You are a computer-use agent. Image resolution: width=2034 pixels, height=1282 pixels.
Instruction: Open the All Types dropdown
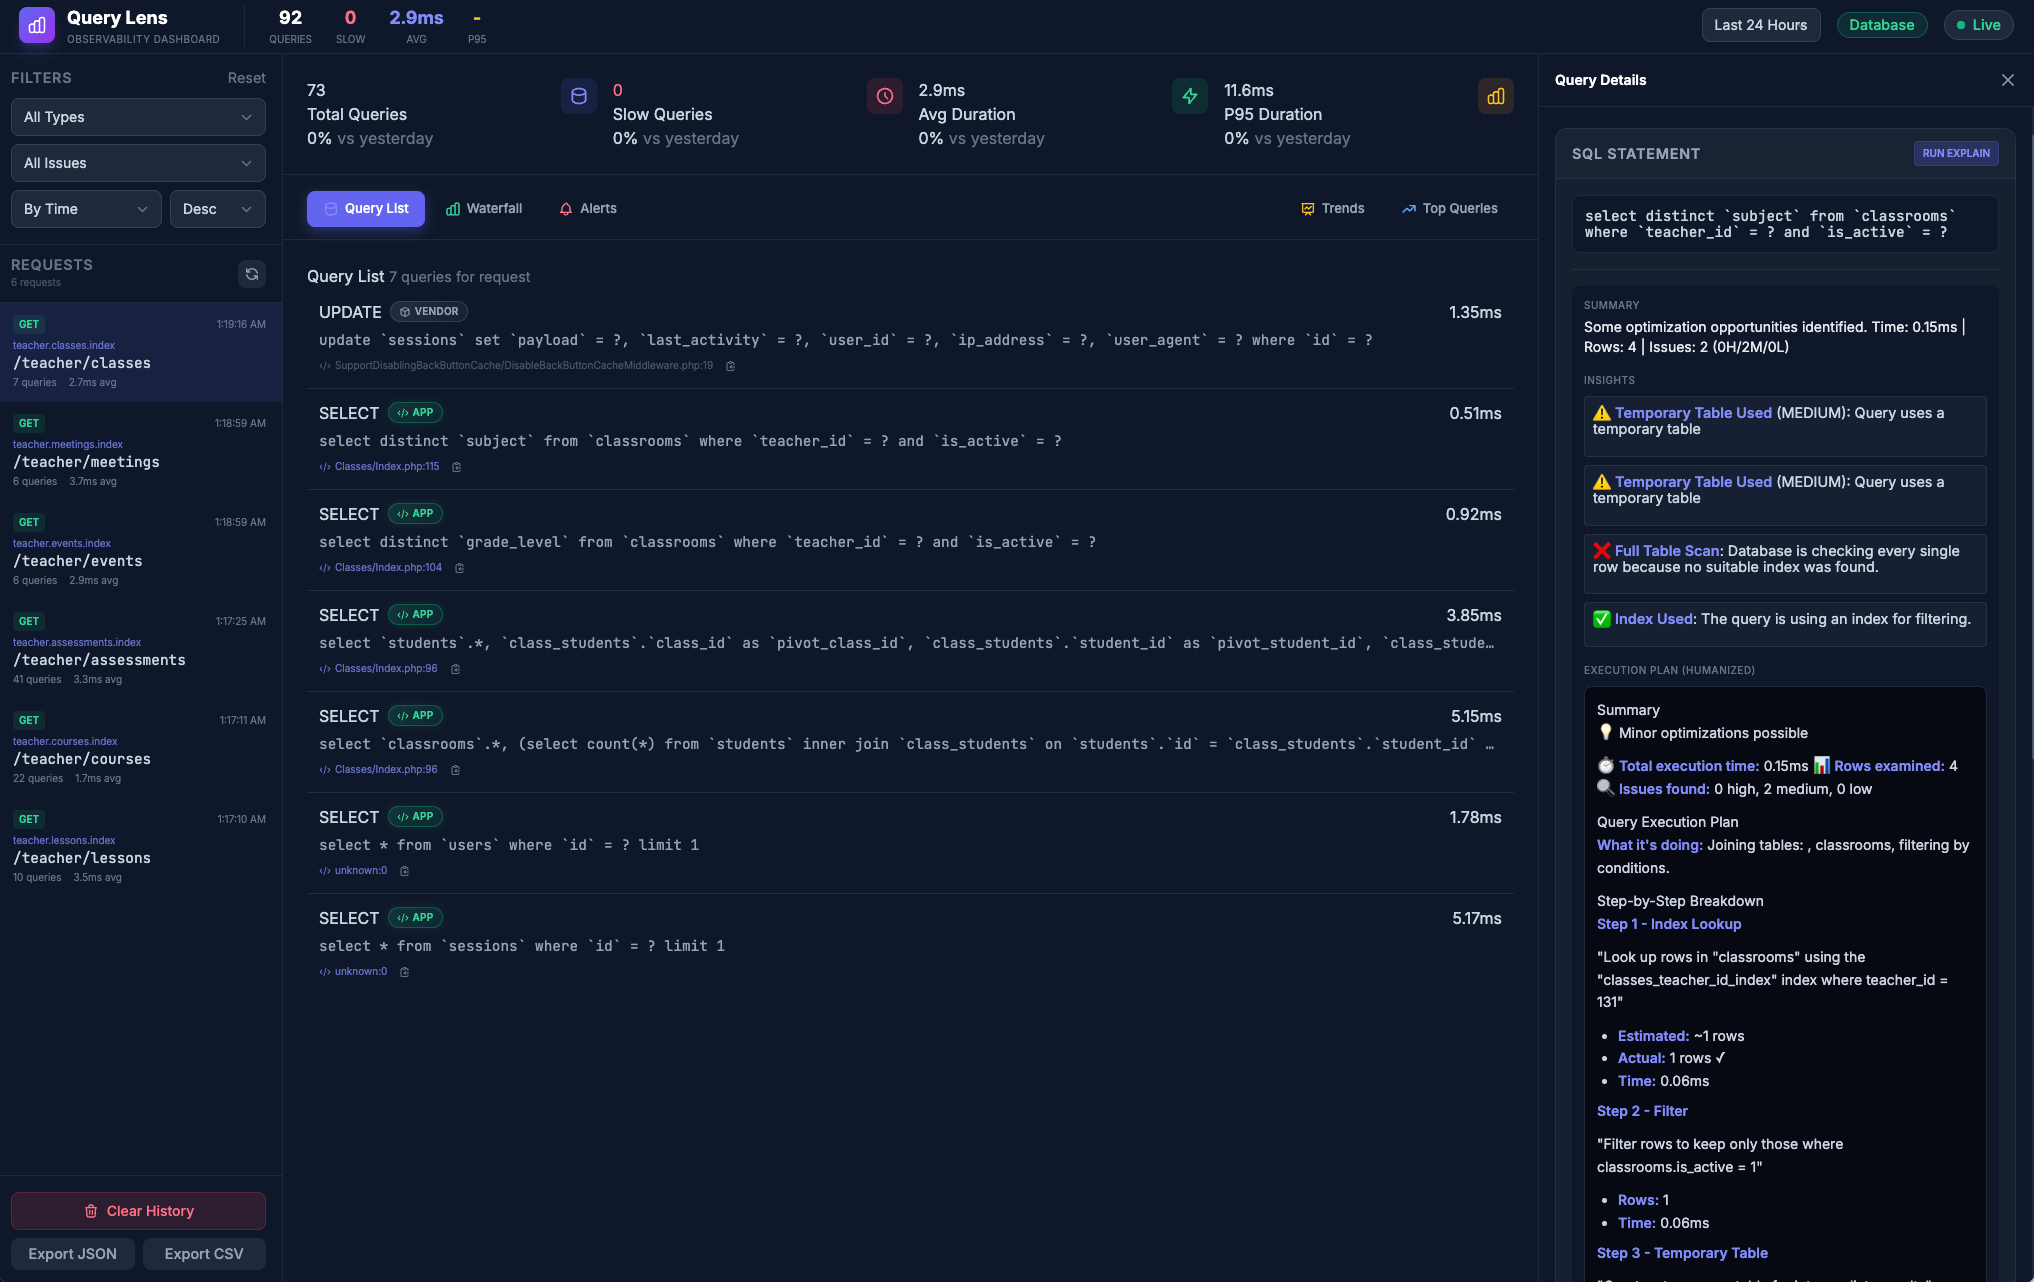point(138,117)
